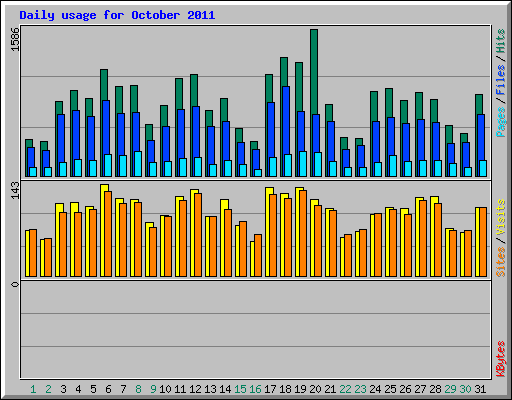The image size is (512, 400).
Task: Click the green hits bar for day 12
Action: (194, 90)
